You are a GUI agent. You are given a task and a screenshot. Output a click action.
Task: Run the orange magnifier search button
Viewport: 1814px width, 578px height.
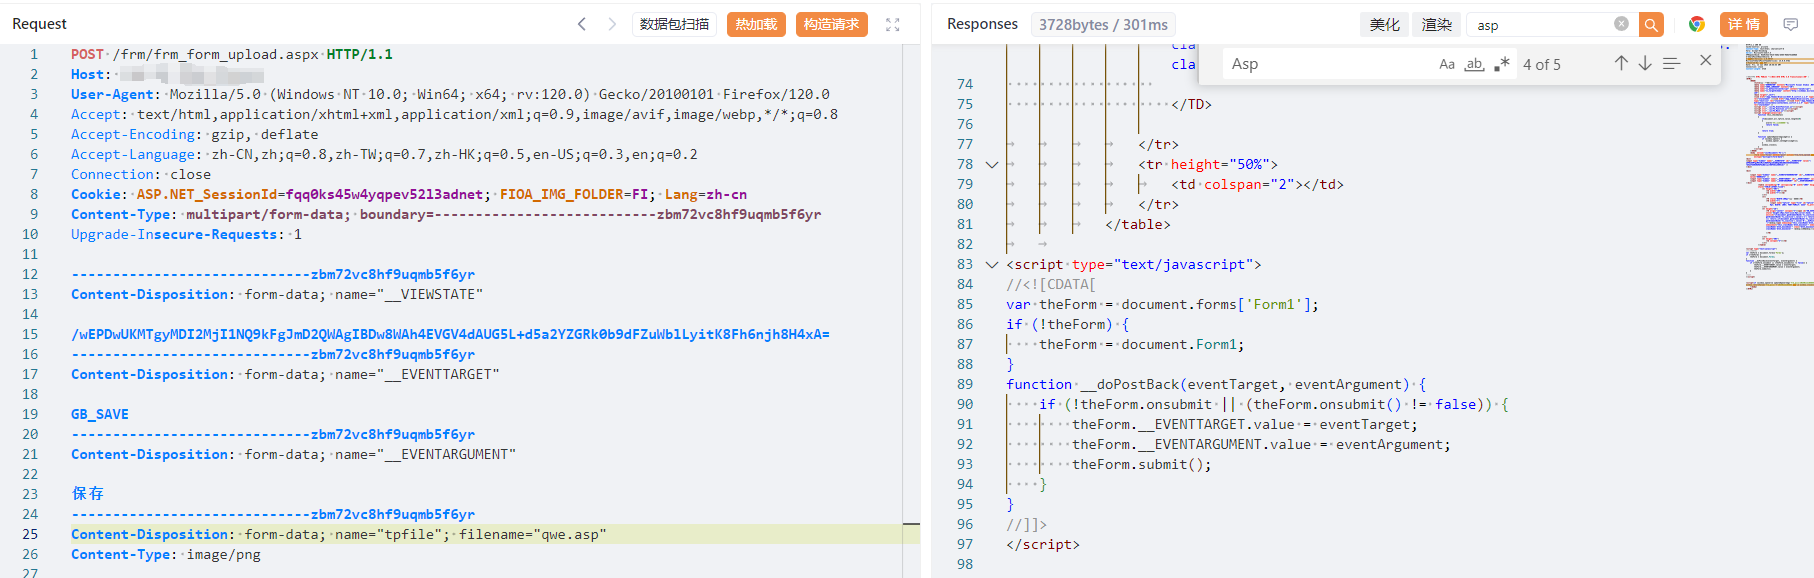pyautogui.click(x=1651, y=25)
